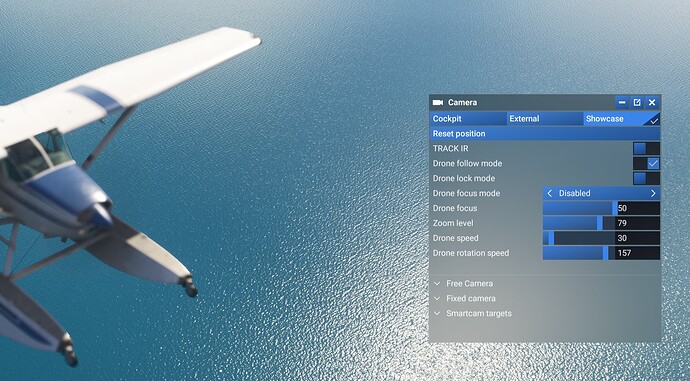This screenshot has height=381, width=690.
Task: Switch to the External camera tab
Action: click(x=545, y=119)
